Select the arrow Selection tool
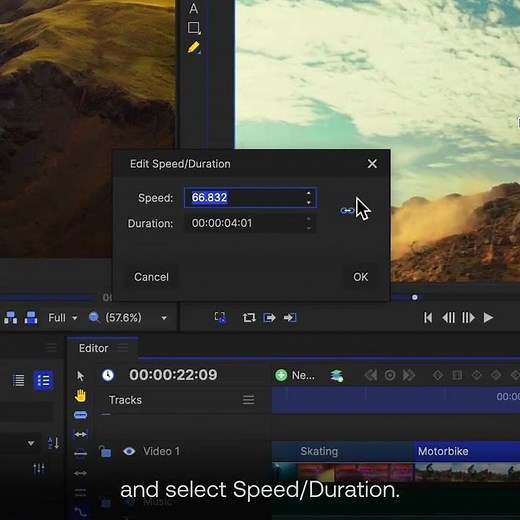520x520 pixels. click(x=80, y=376)
